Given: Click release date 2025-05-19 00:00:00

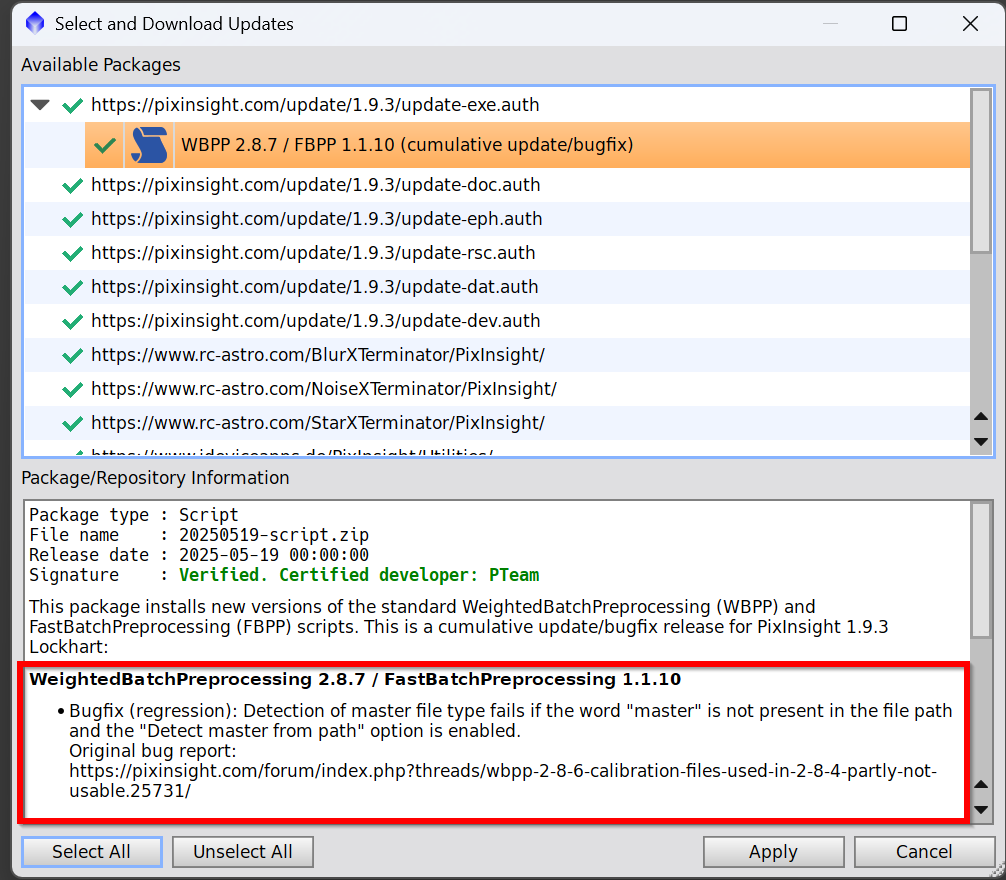Looking at the screenshot, I should [x=274, y=555].
